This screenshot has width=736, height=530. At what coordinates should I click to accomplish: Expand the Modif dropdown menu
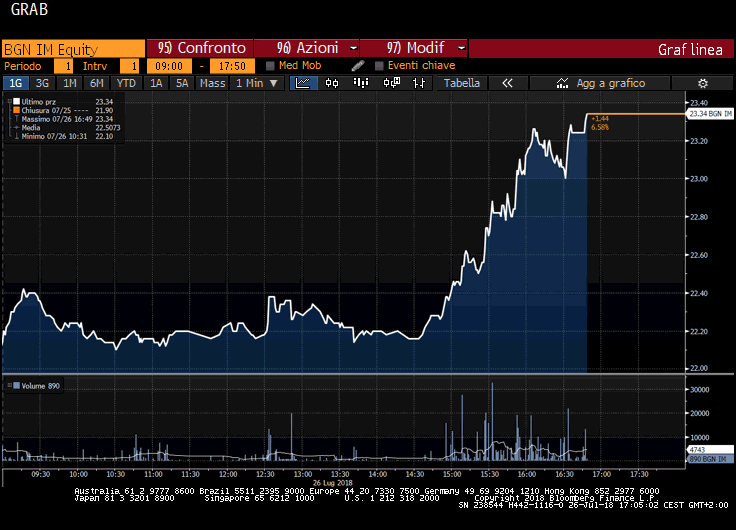[x=414, y=48]
